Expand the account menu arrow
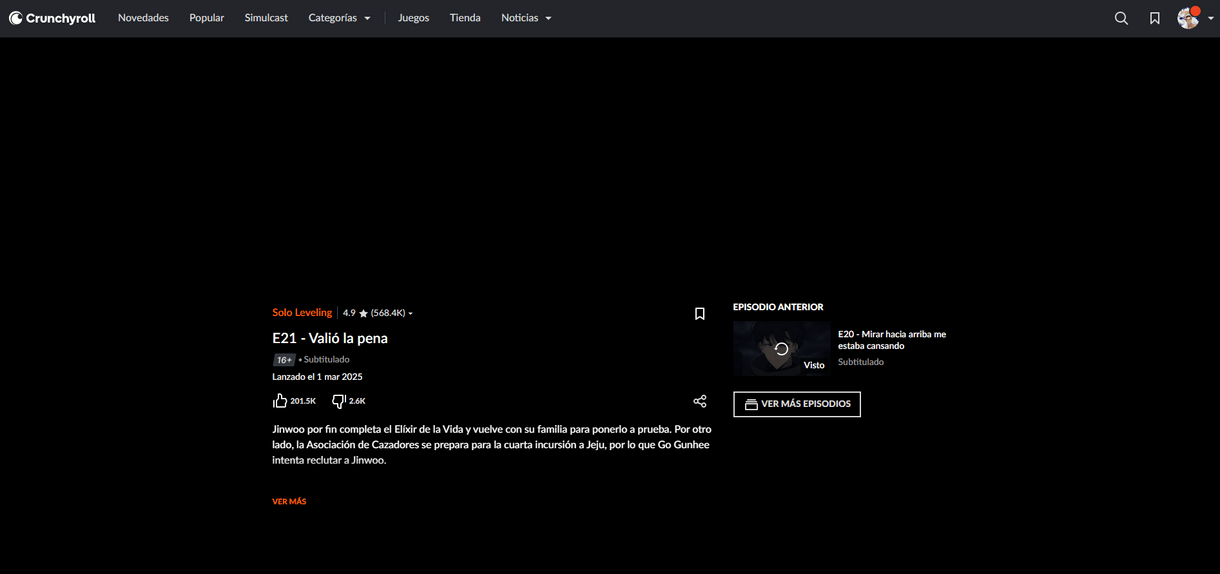 coord(1210,18)
